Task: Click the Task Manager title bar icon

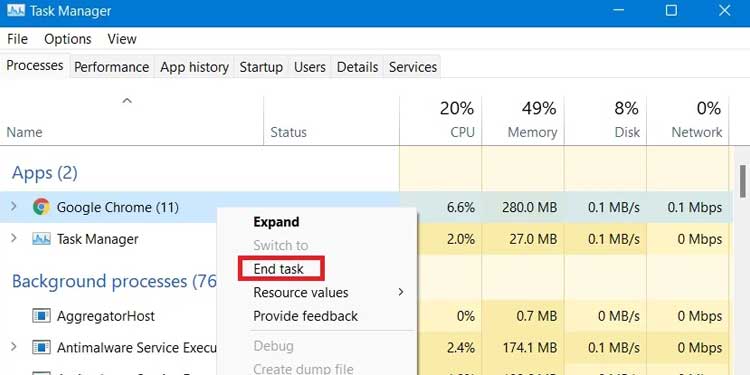Action: [x=16, y=11]
